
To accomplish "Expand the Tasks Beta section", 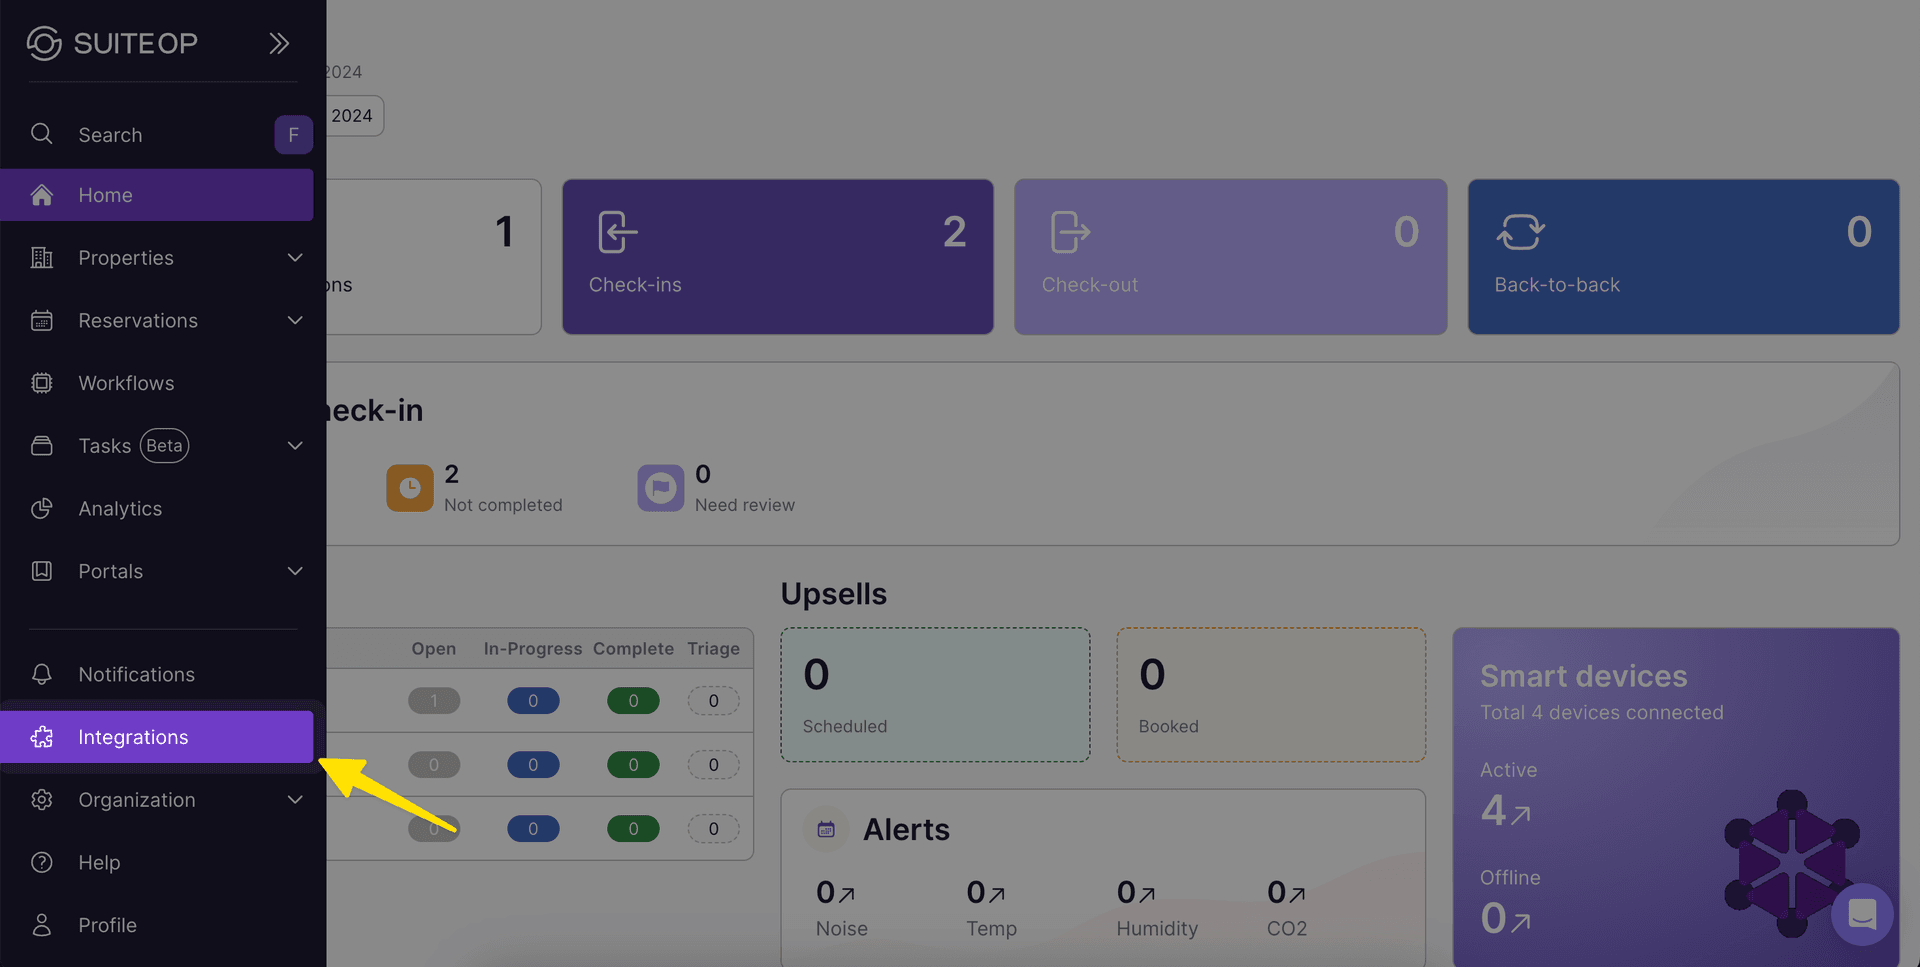I will pos(295,445).
